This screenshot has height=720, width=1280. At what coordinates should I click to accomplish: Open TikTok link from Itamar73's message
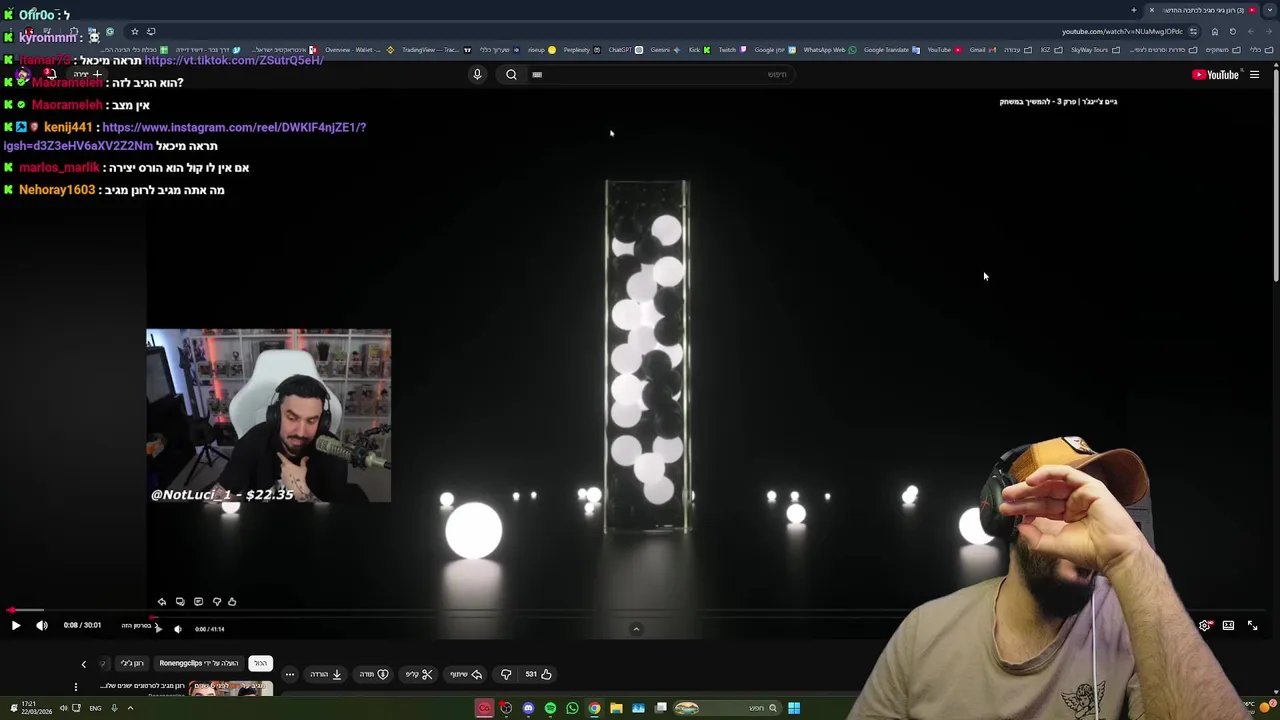click(x=233, y=60)
